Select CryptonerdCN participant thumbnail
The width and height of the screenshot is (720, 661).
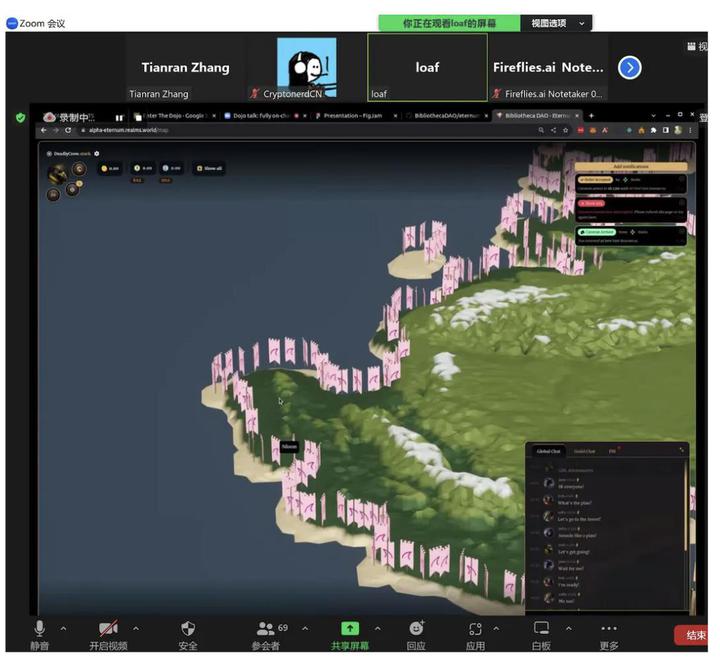click(307, 67)
